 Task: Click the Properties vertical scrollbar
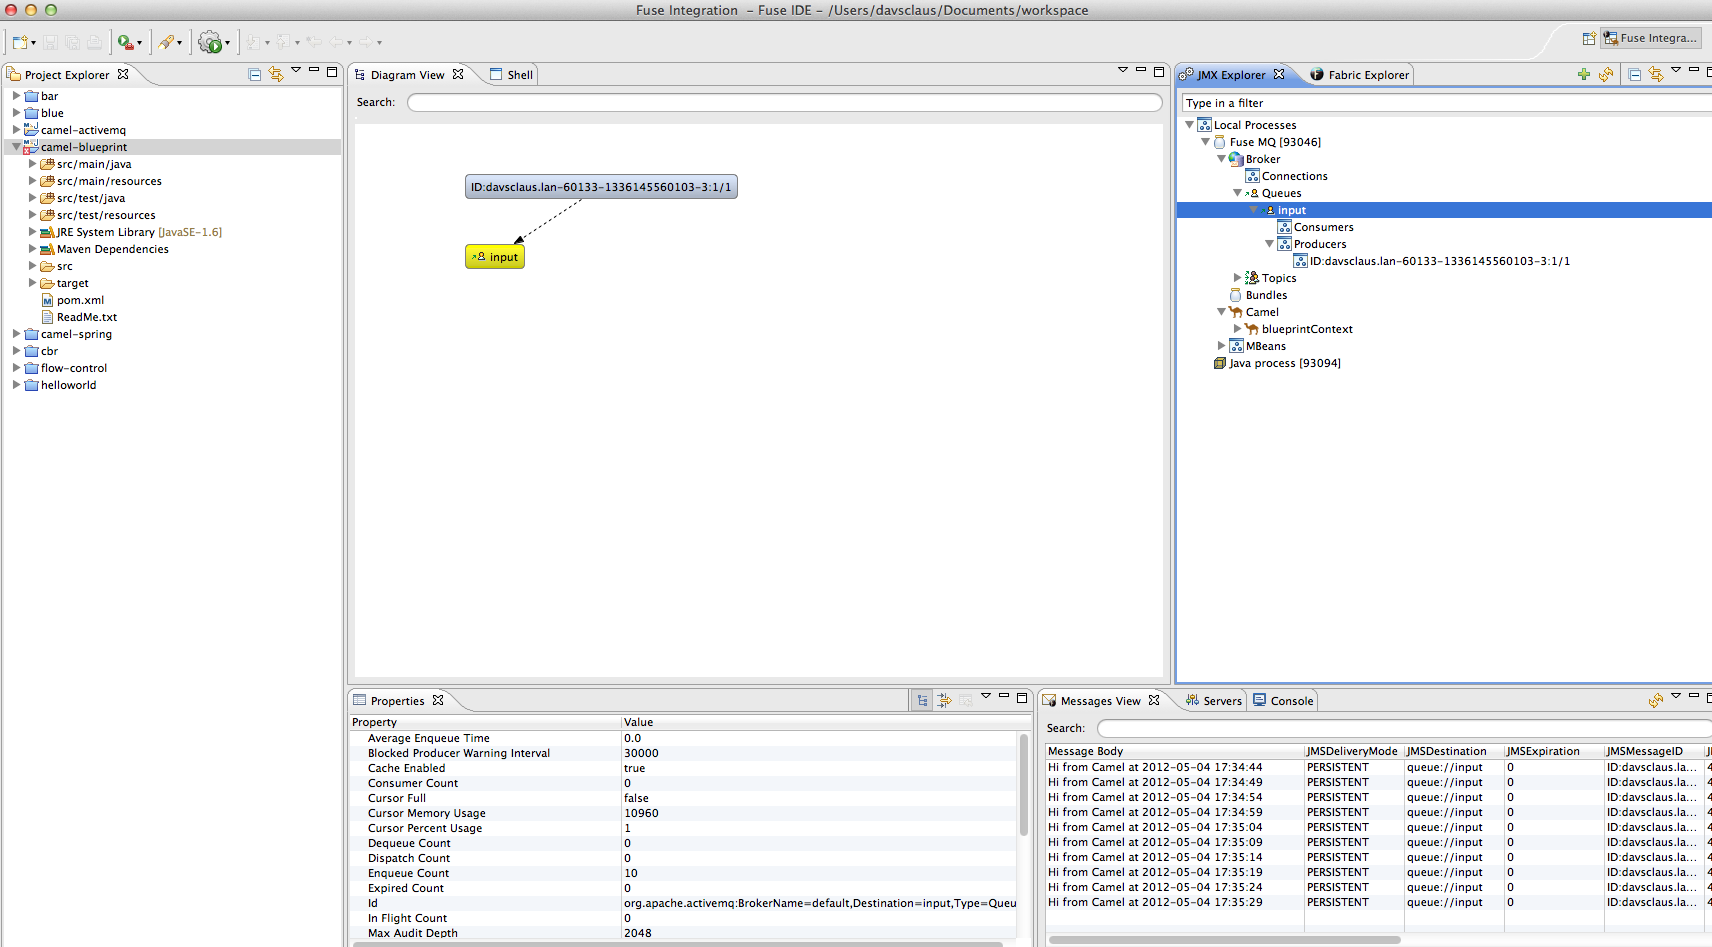pos(1024,785)
